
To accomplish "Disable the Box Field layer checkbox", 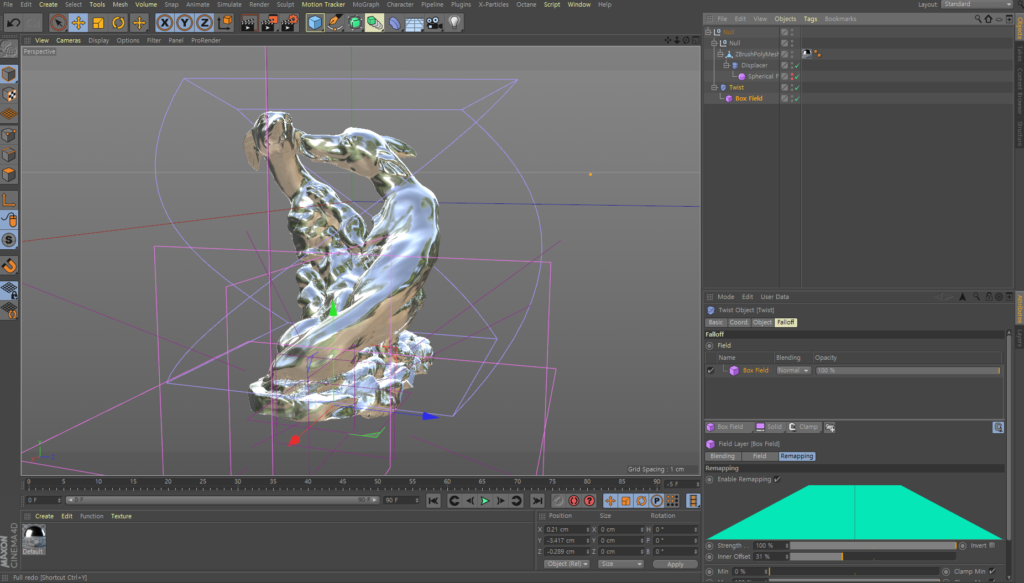I will (x=711, y=370).
